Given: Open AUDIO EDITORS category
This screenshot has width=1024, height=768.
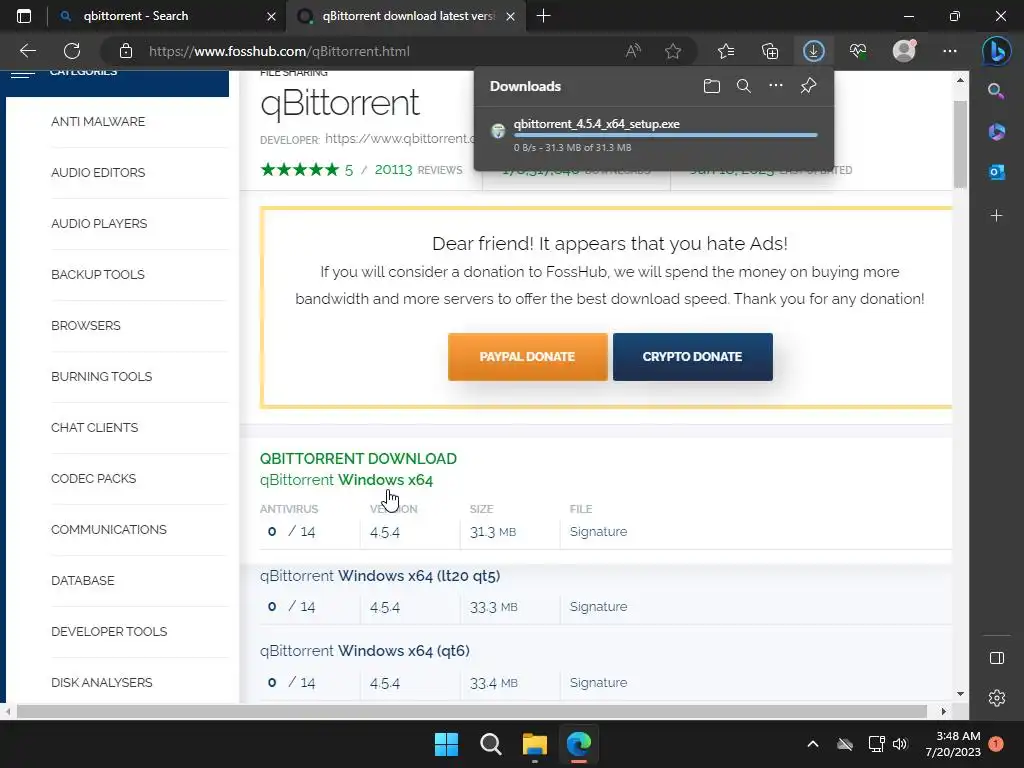Looking at the screenshot, I should 98,172.
